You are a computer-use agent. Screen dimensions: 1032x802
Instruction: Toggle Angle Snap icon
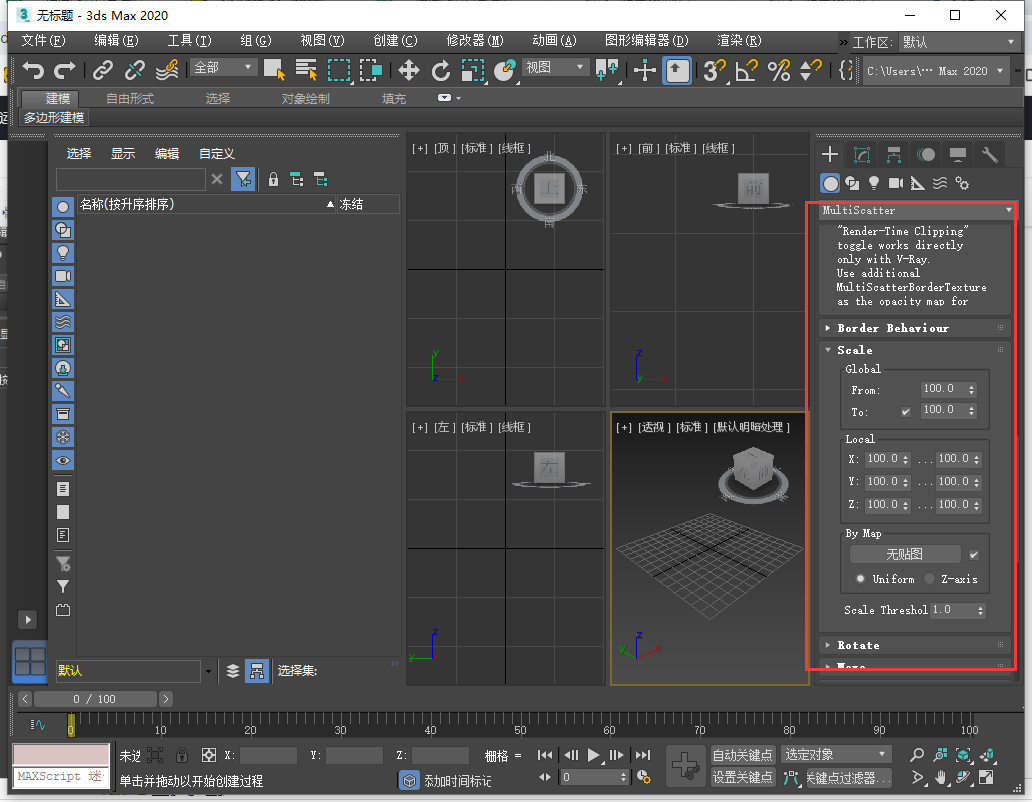(x=746, y=70)
